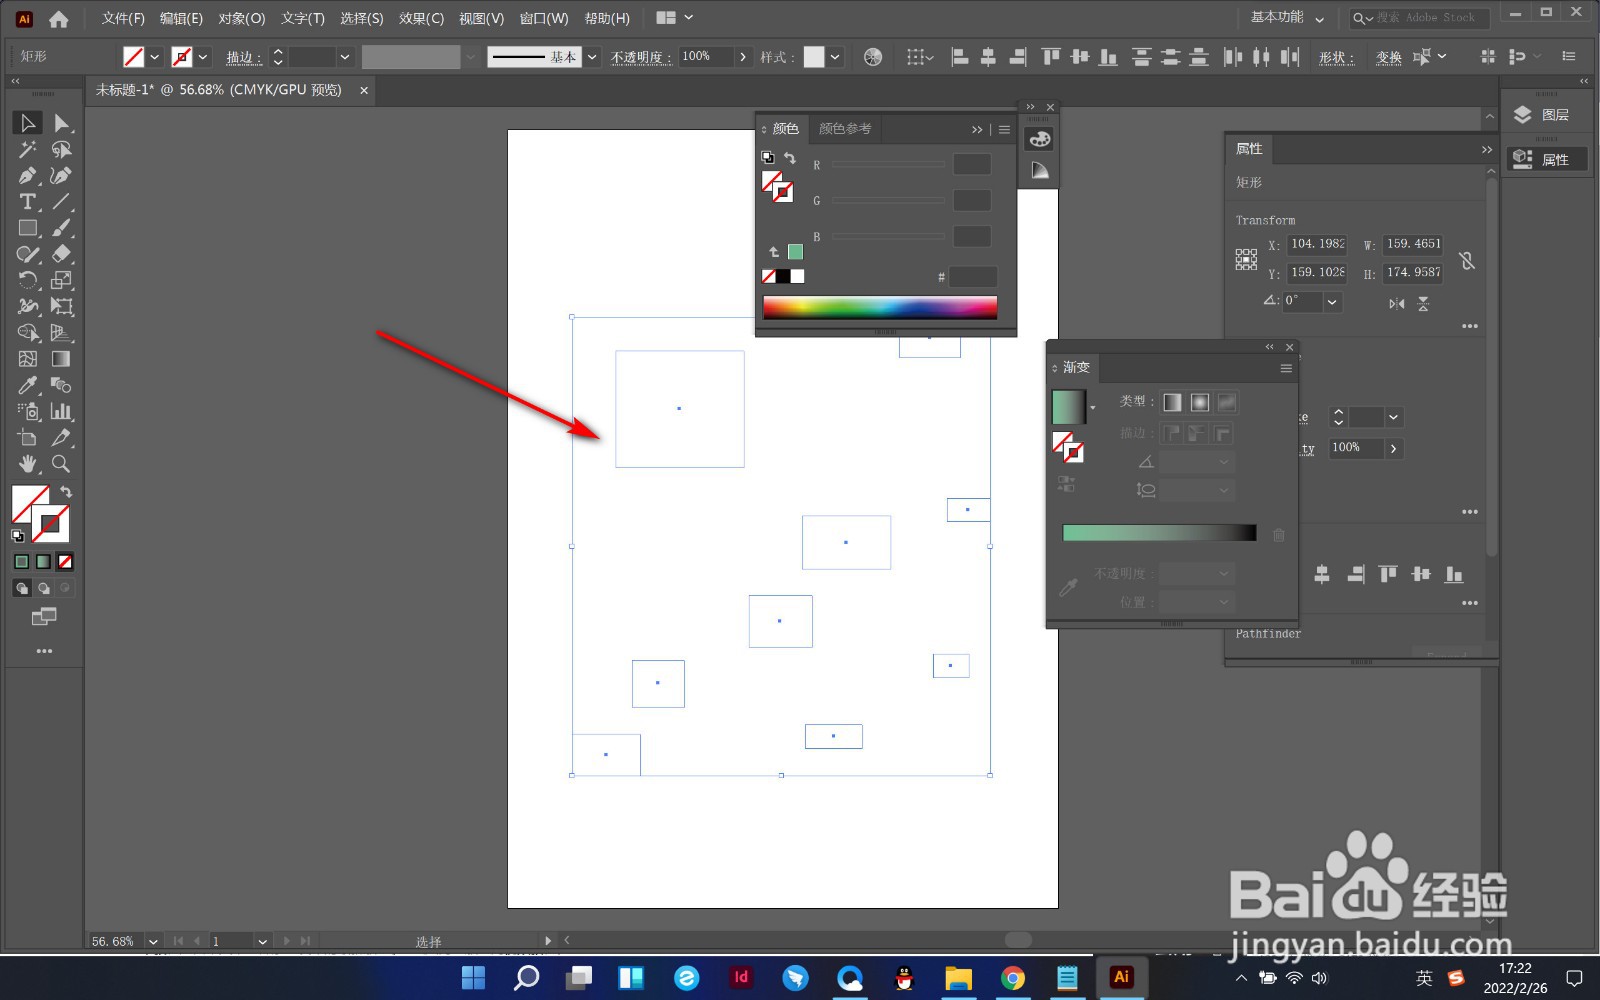Select the Rotate tool

[28, 280]
